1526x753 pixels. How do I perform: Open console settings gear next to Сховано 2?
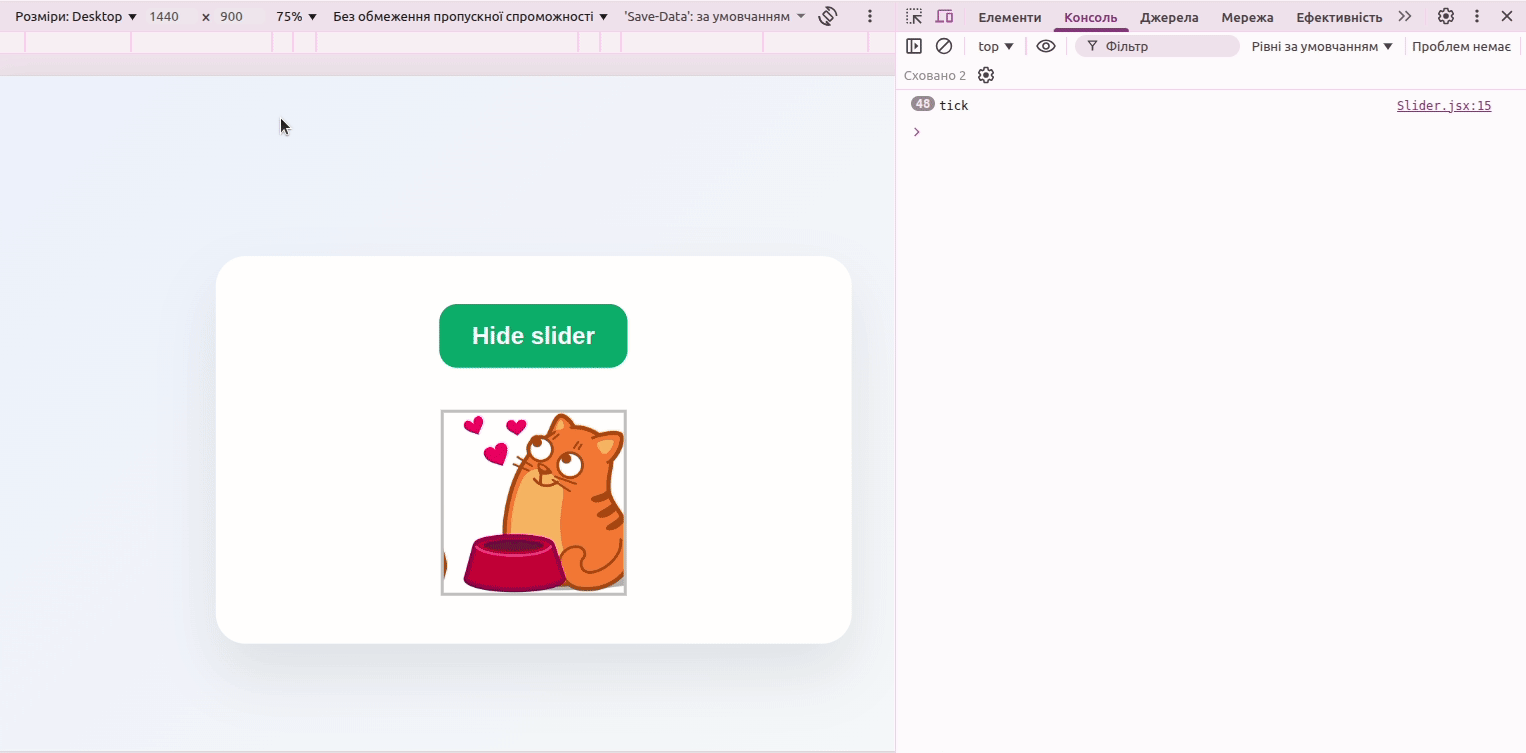pos(986,75)
